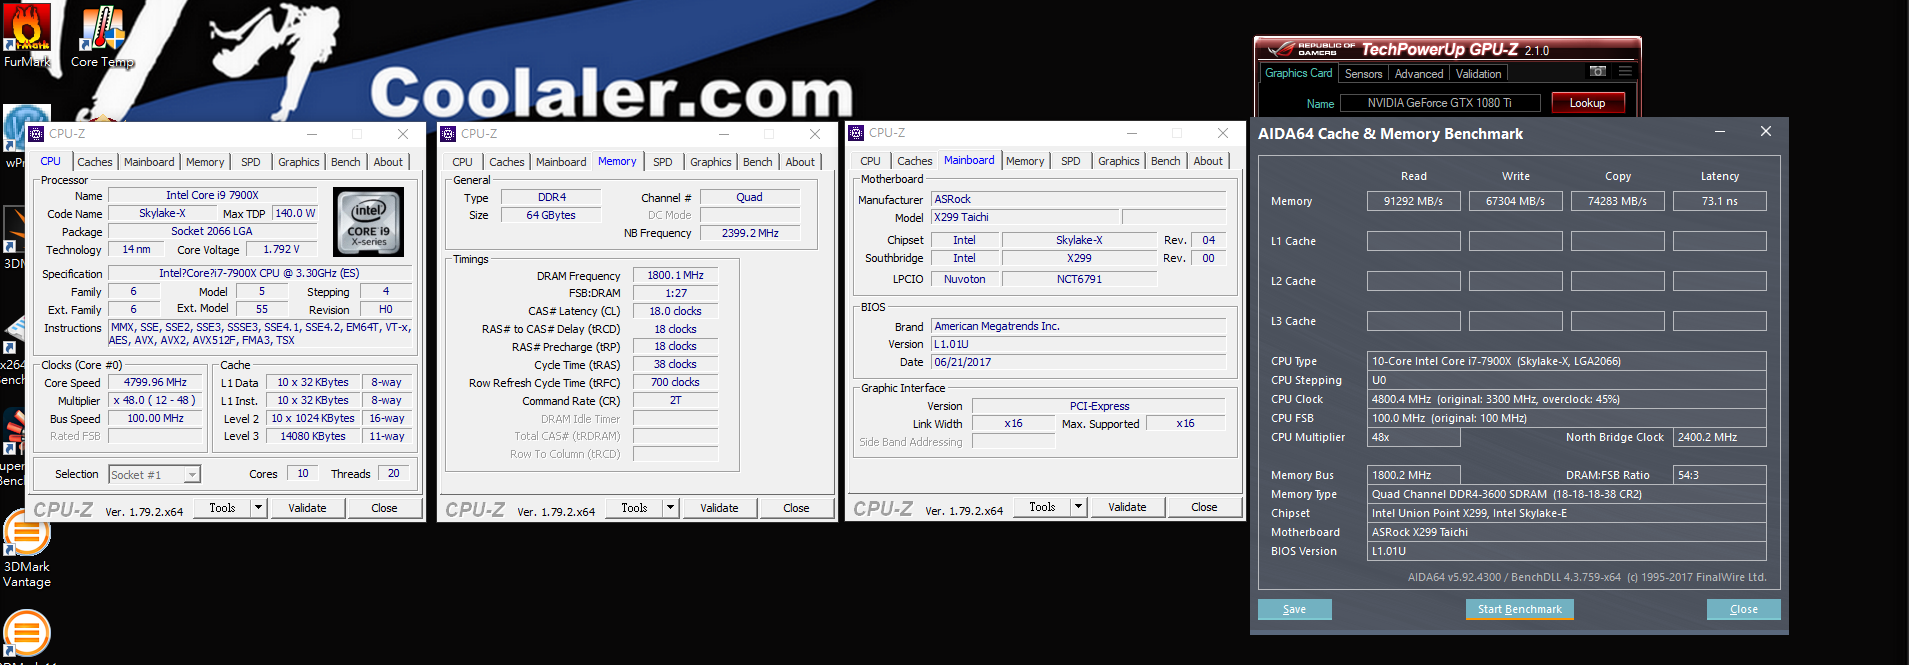
Task: Click the DRAM Frequency value 1800.1 MHz
Action: [675, 275]
